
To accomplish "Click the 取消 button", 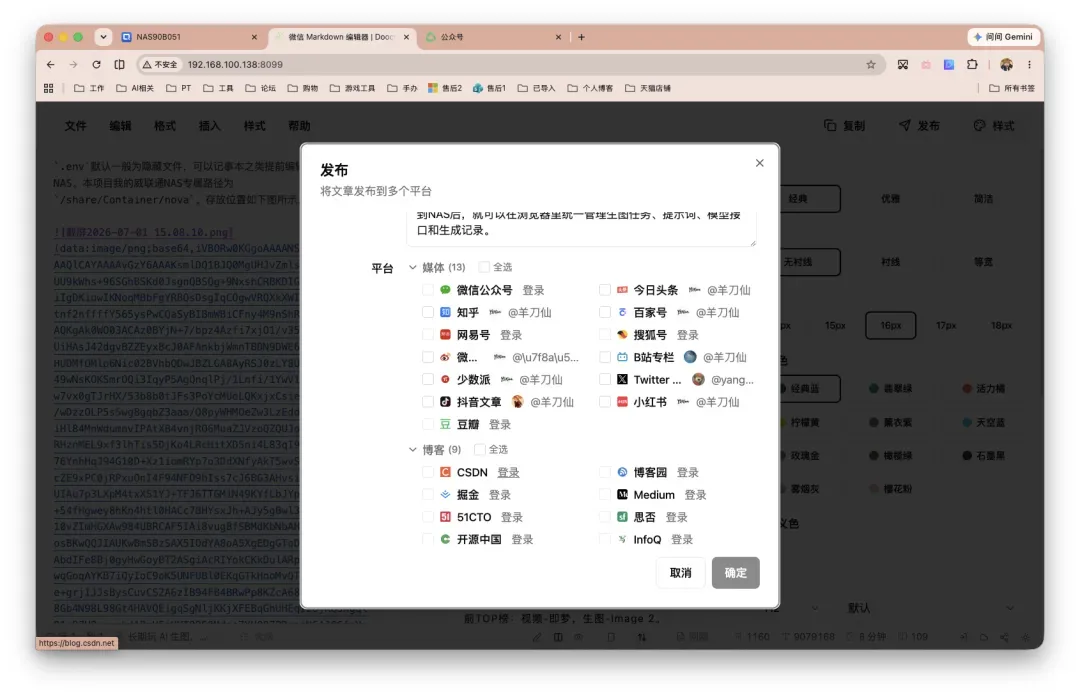I will tap(681, 573).
